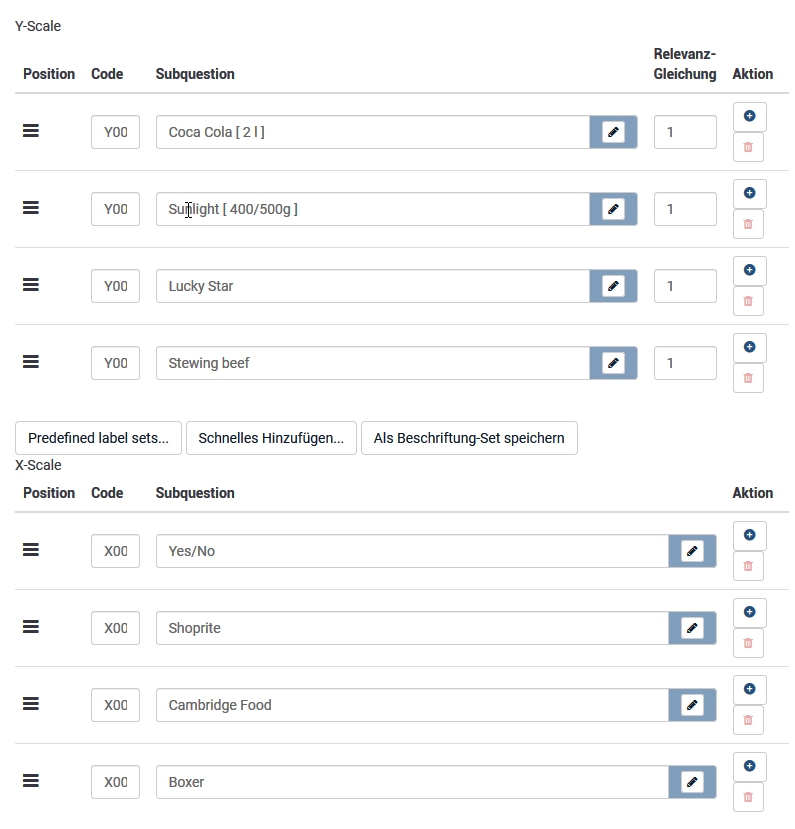795x829 pixels.
Task: Click the pencil edit icon for Boxer
Action: tap(692, 782)
